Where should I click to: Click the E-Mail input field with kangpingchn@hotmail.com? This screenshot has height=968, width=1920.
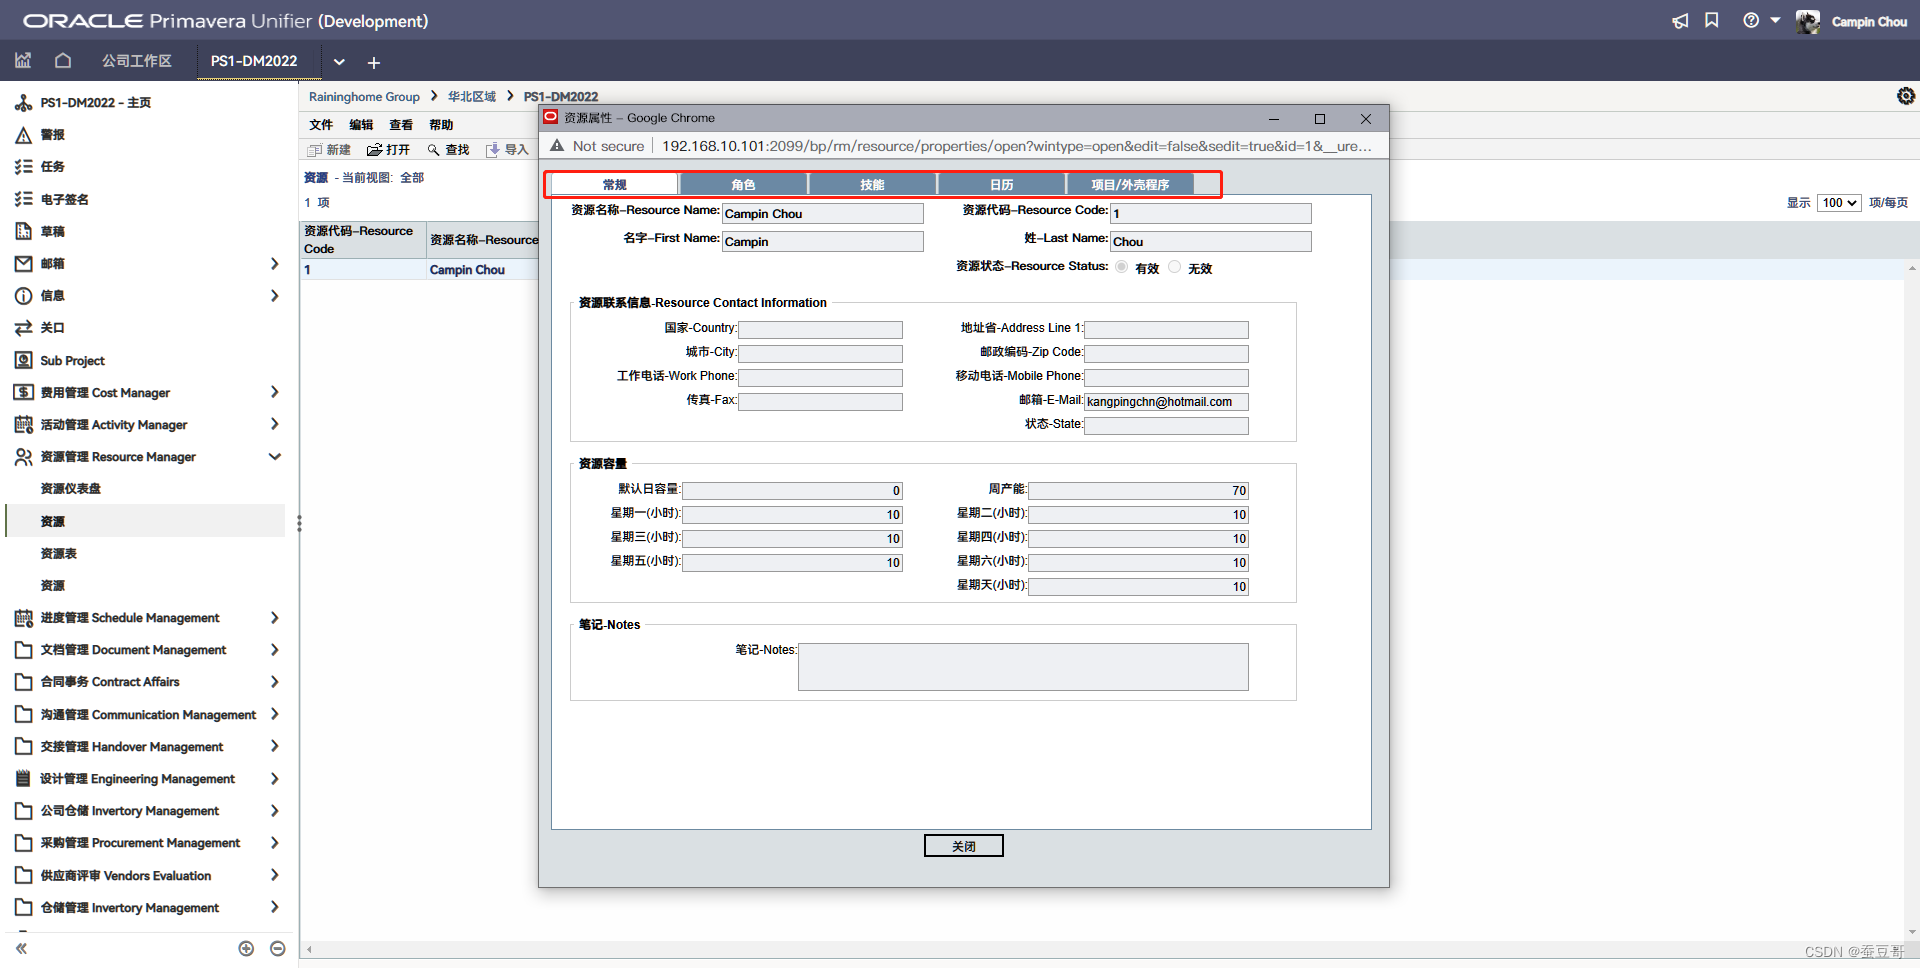[1165, 401]
